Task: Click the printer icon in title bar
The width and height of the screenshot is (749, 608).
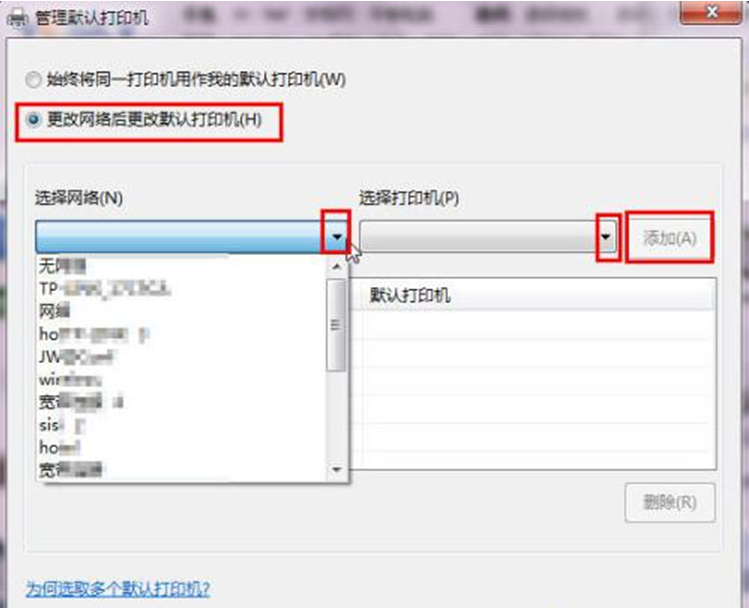Action: [18, 18]
